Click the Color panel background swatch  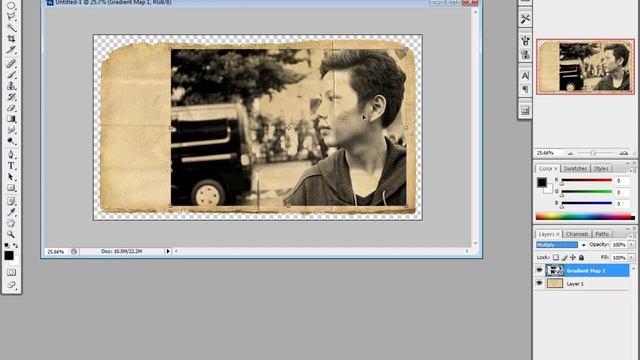click(549, 189)
